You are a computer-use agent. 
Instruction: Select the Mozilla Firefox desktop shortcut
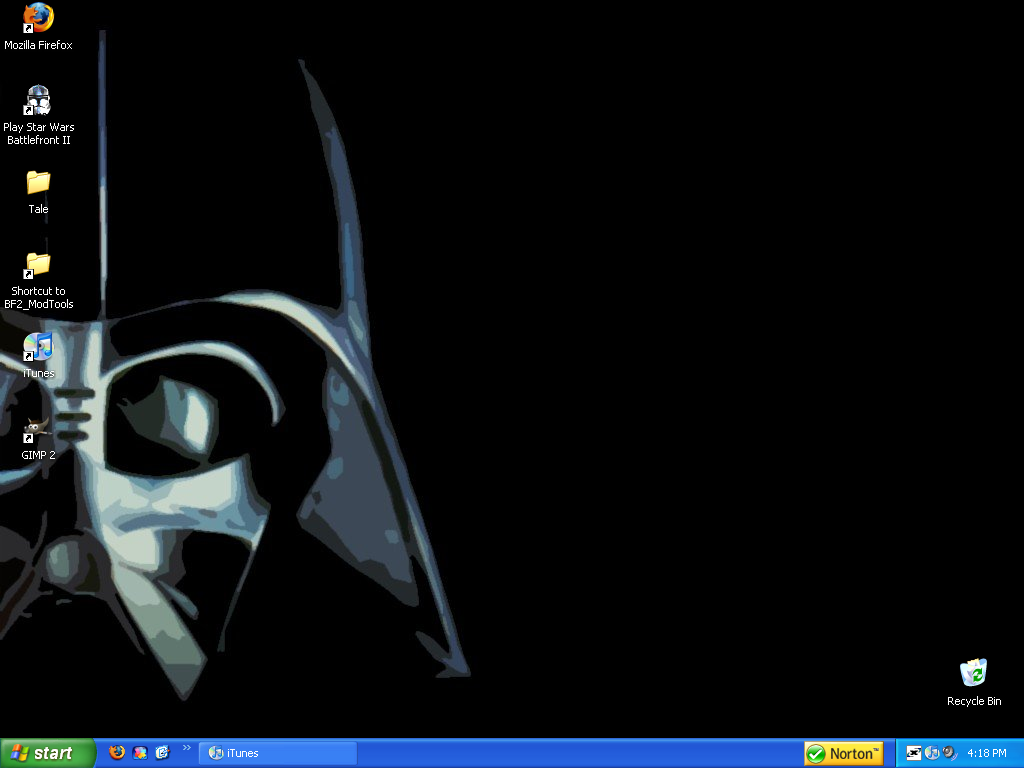click(38, 26)
